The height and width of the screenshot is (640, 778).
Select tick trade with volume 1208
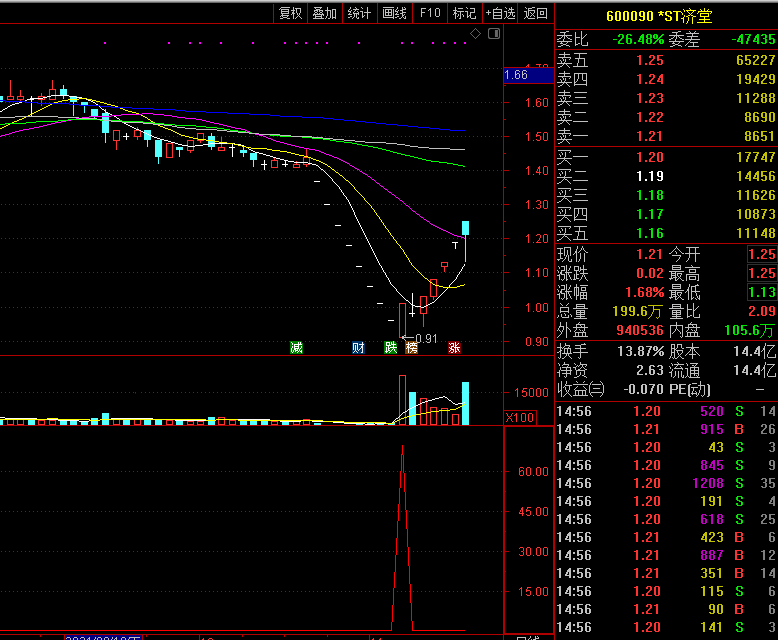(666, 483)
